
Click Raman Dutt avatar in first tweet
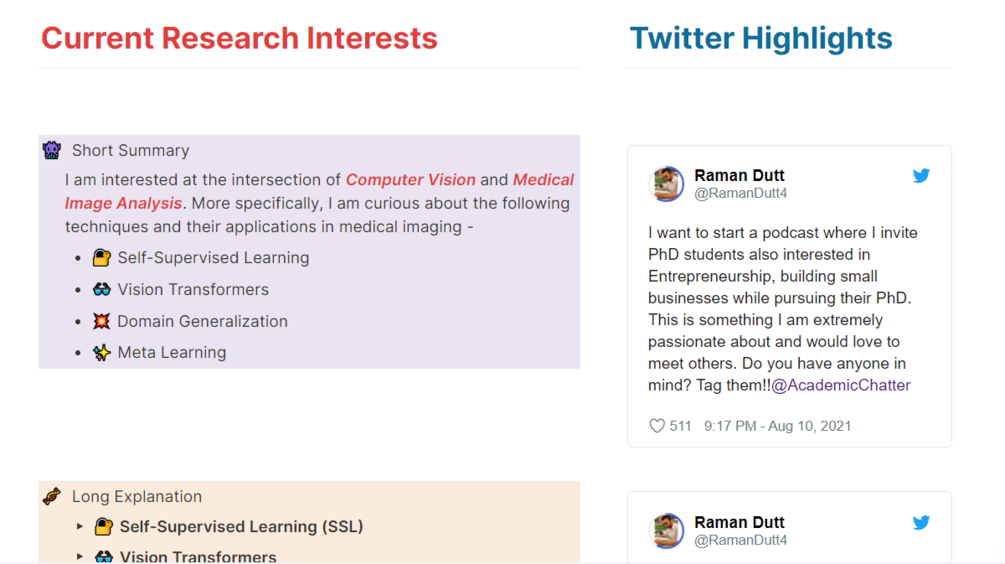coord(667,184)
